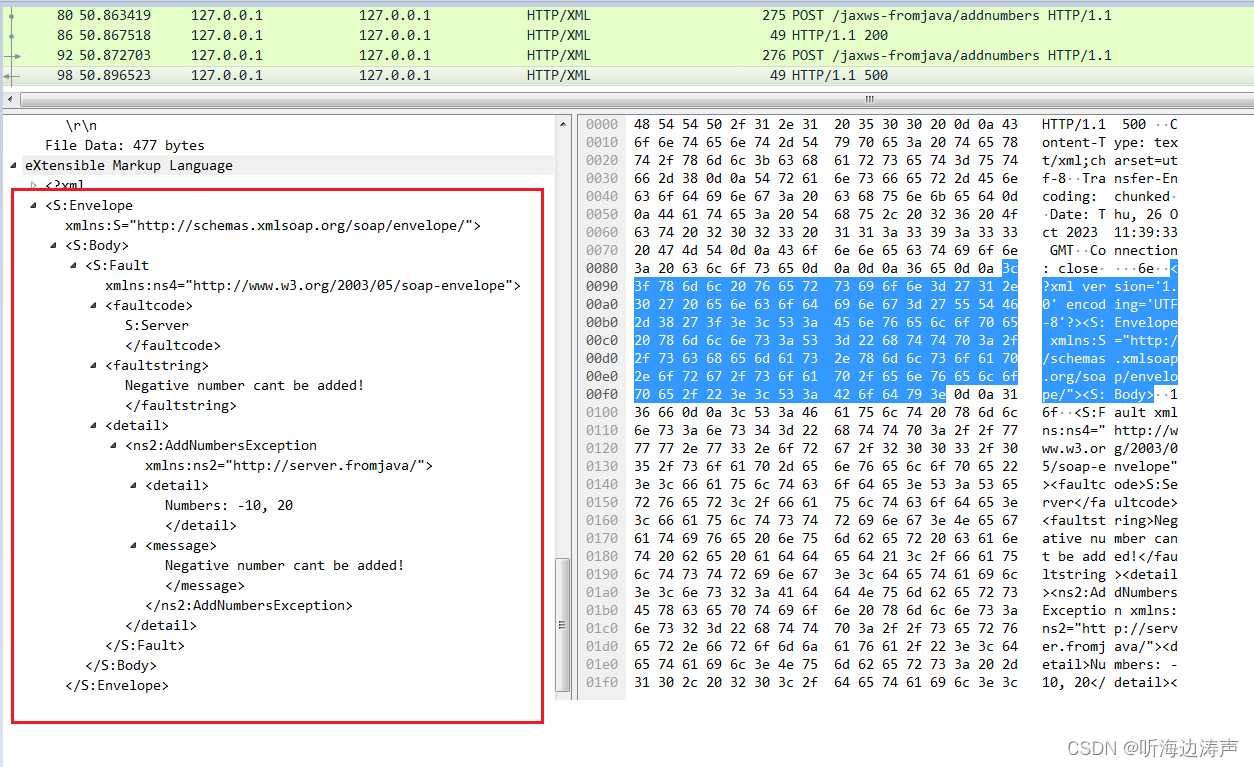Select the </S:Envelope> closing tag

[117, 685]
